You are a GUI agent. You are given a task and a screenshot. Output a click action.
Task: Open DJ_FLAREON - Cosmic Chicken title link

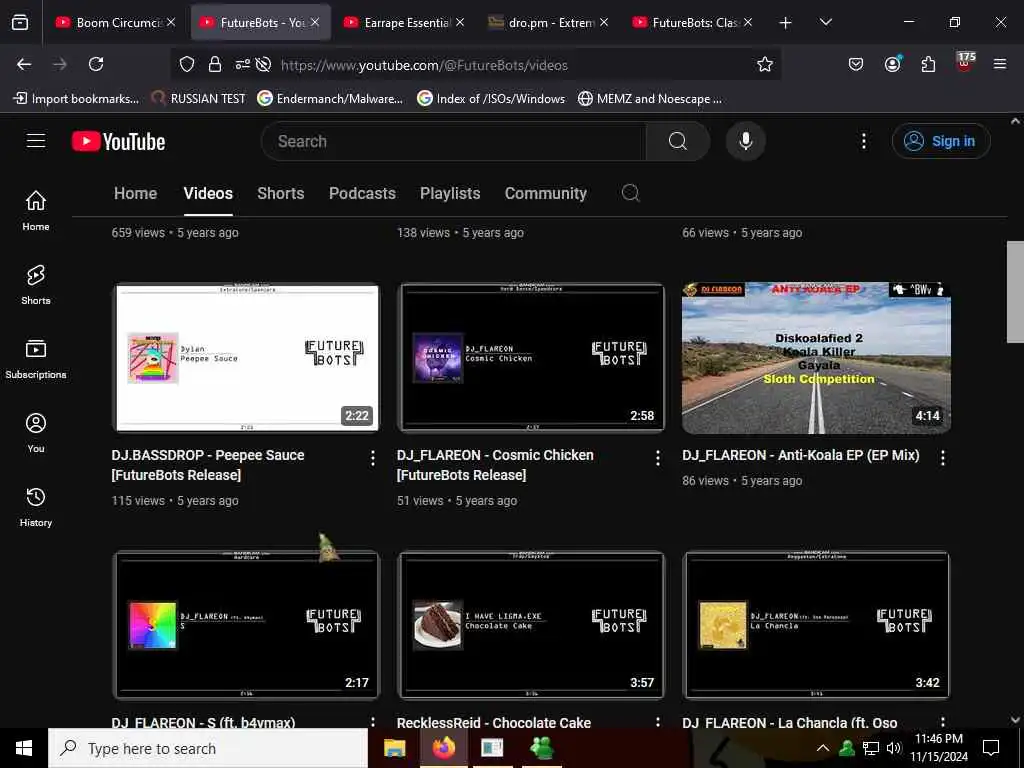[495, 465]
